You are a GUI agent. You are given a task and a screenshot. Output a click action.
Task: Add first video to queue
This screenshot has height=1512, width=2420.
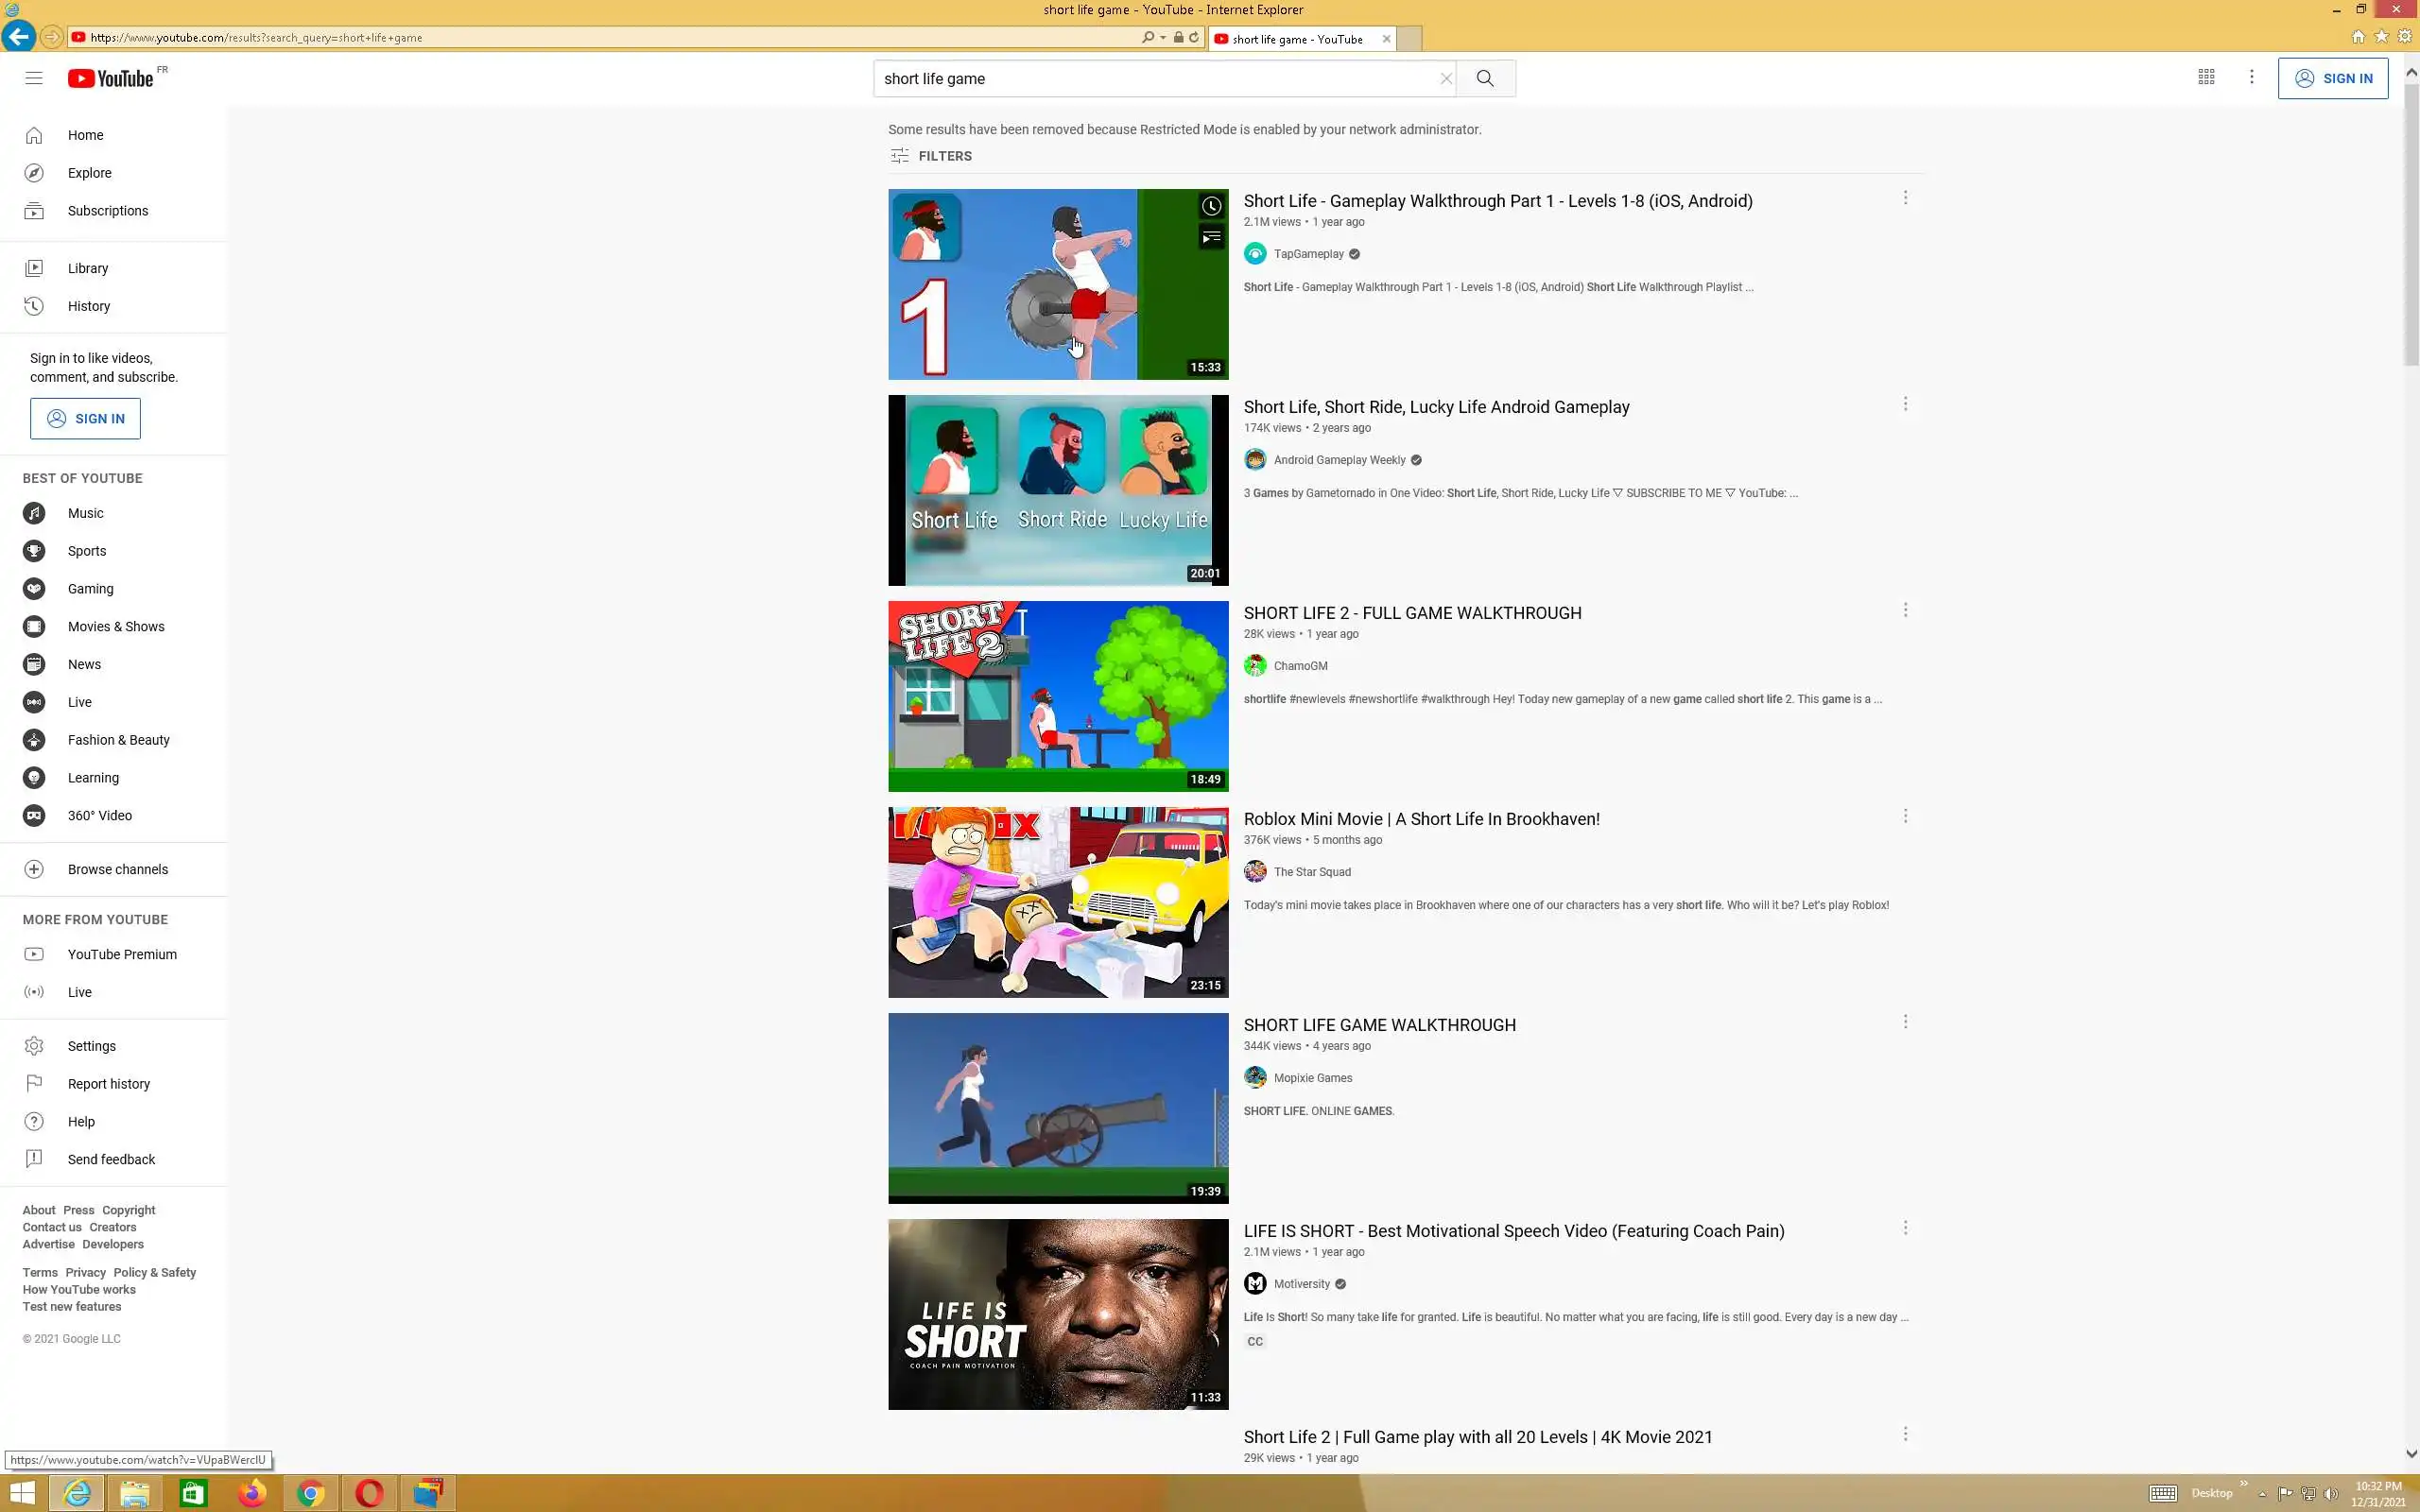tap(1211, 237)
